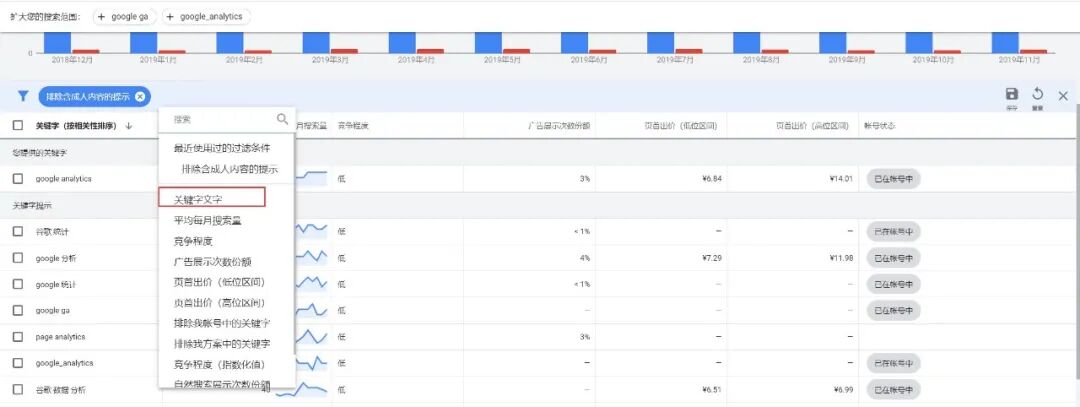Check the box for the 'google analytics' row
The image size is (1080, 407).
[x=18, y=179]
